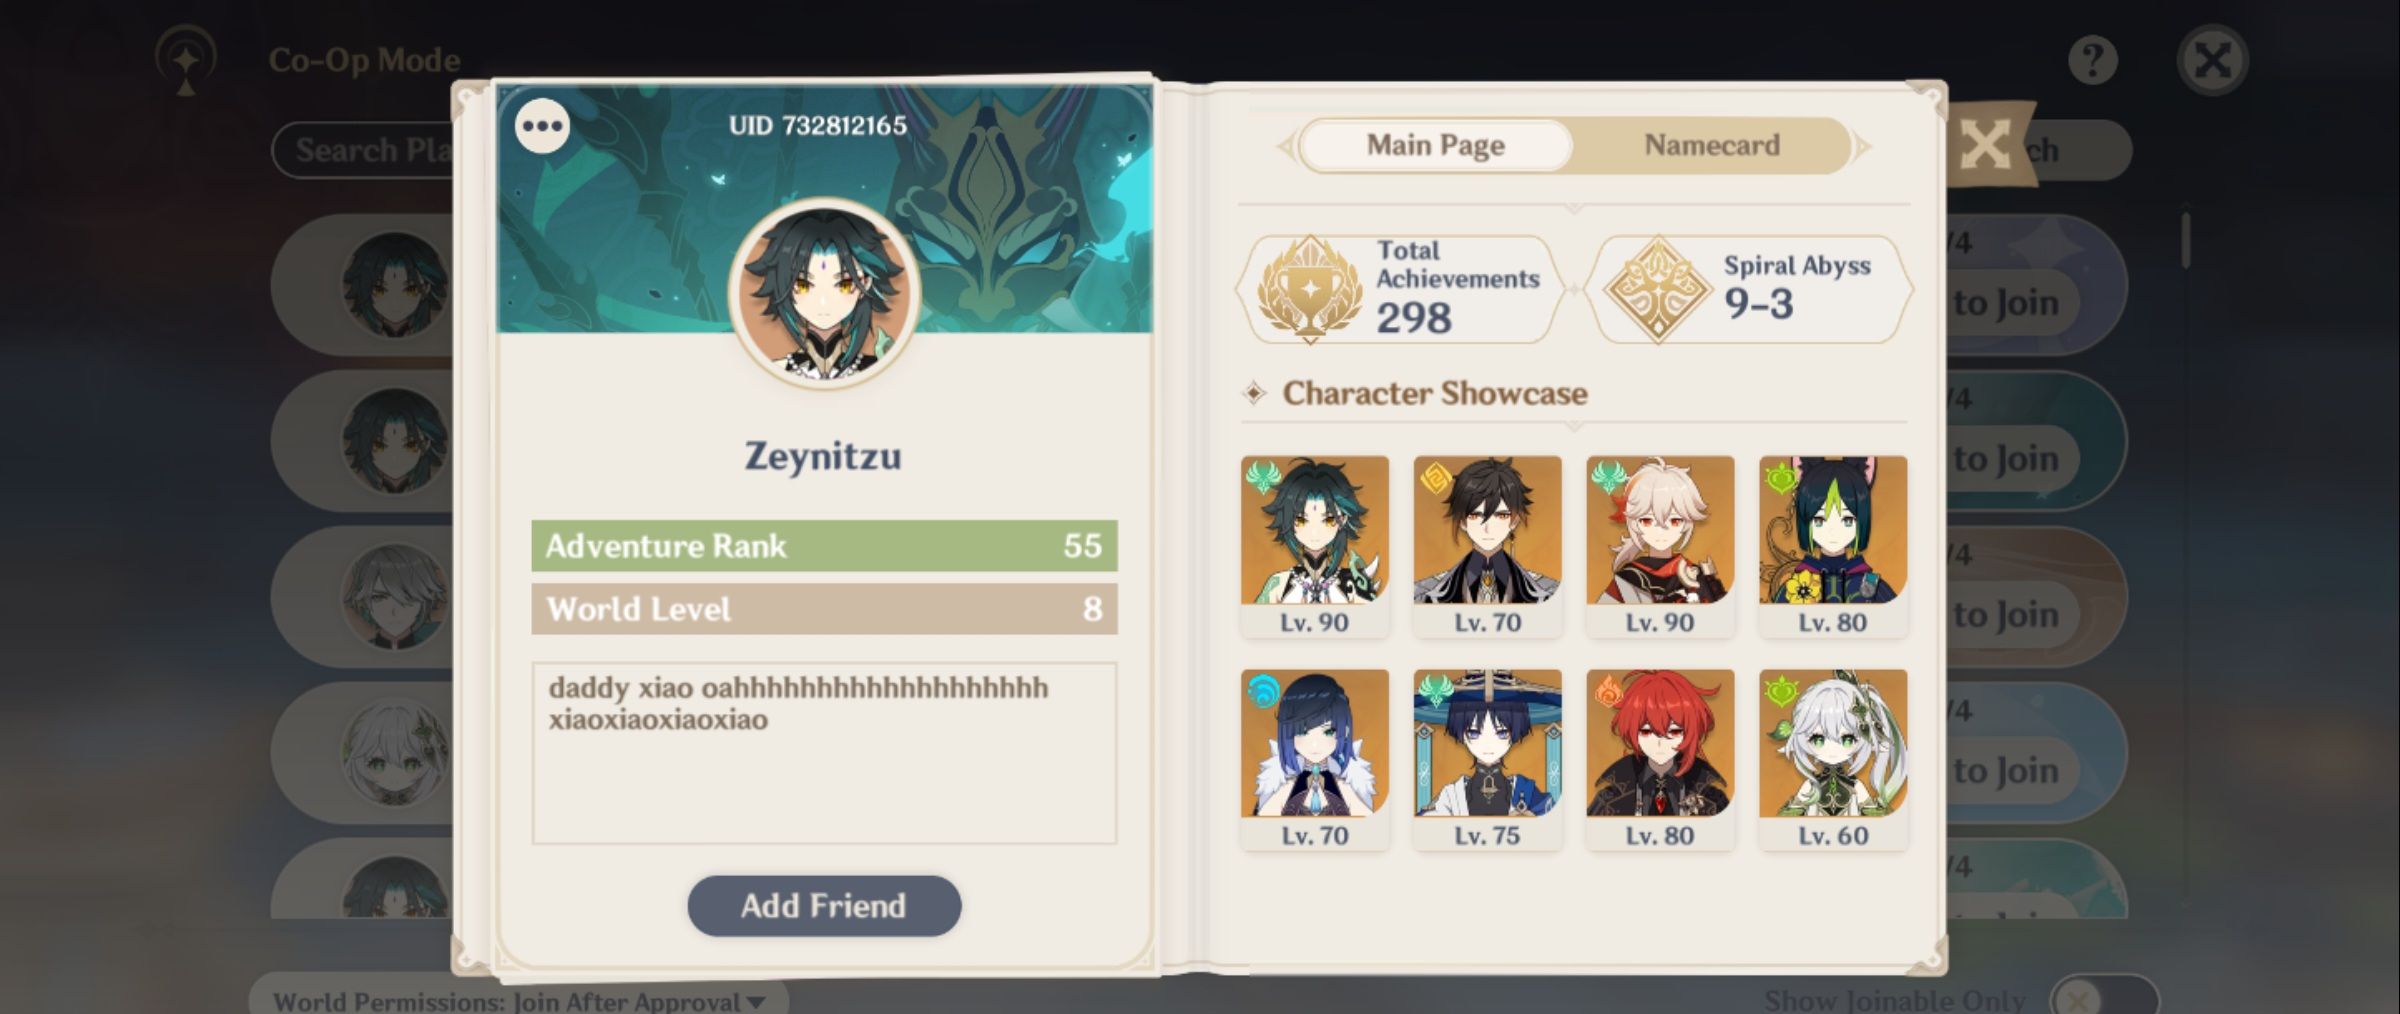Select Wanderer's Lv. 75 showcase portrait
Screen dimensions: 2400x1014
(x=1487, y=759)
